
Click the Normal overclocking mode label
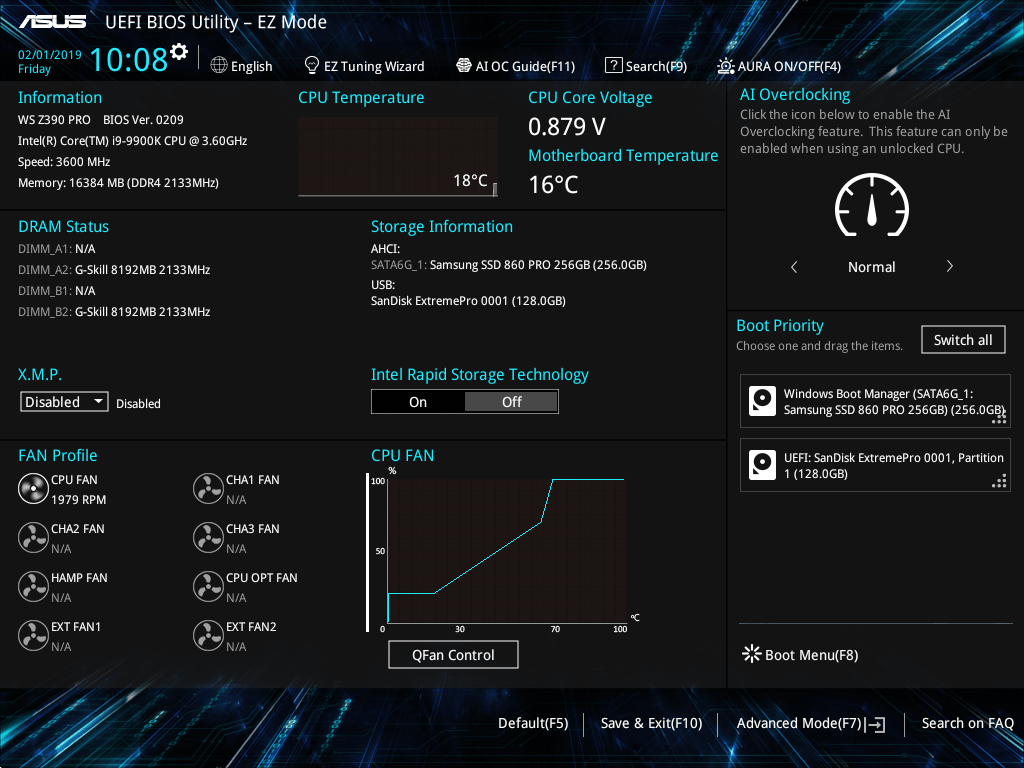[x=871, y=267]
